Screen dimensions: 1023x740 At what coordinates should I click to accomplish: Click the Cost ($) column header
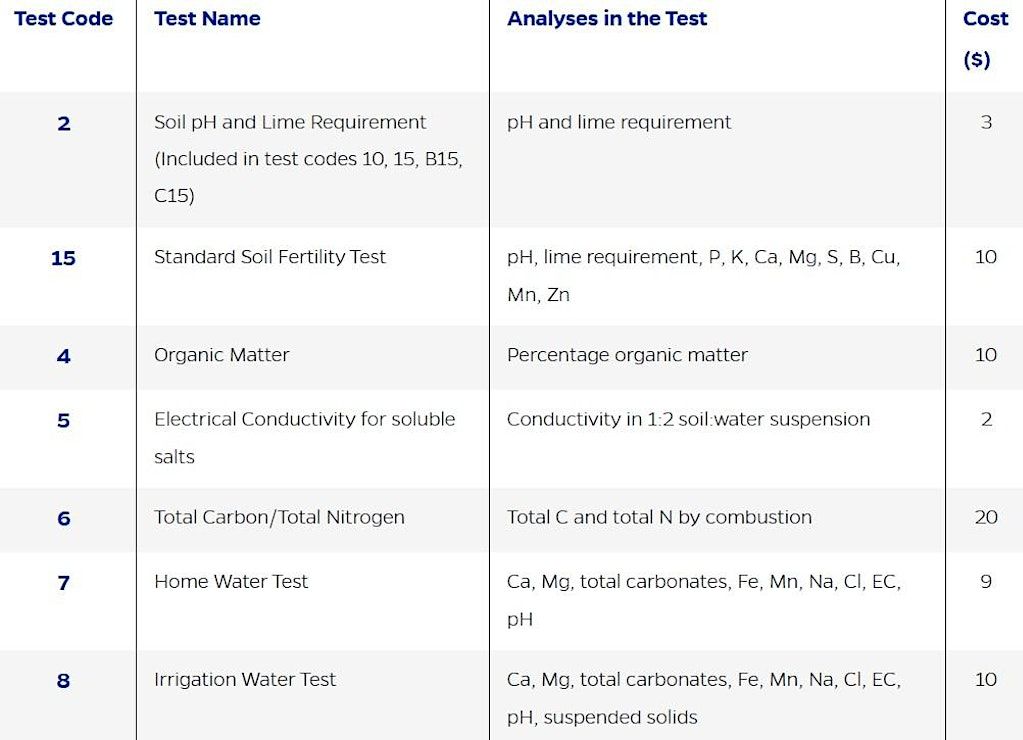coord(984,38)
